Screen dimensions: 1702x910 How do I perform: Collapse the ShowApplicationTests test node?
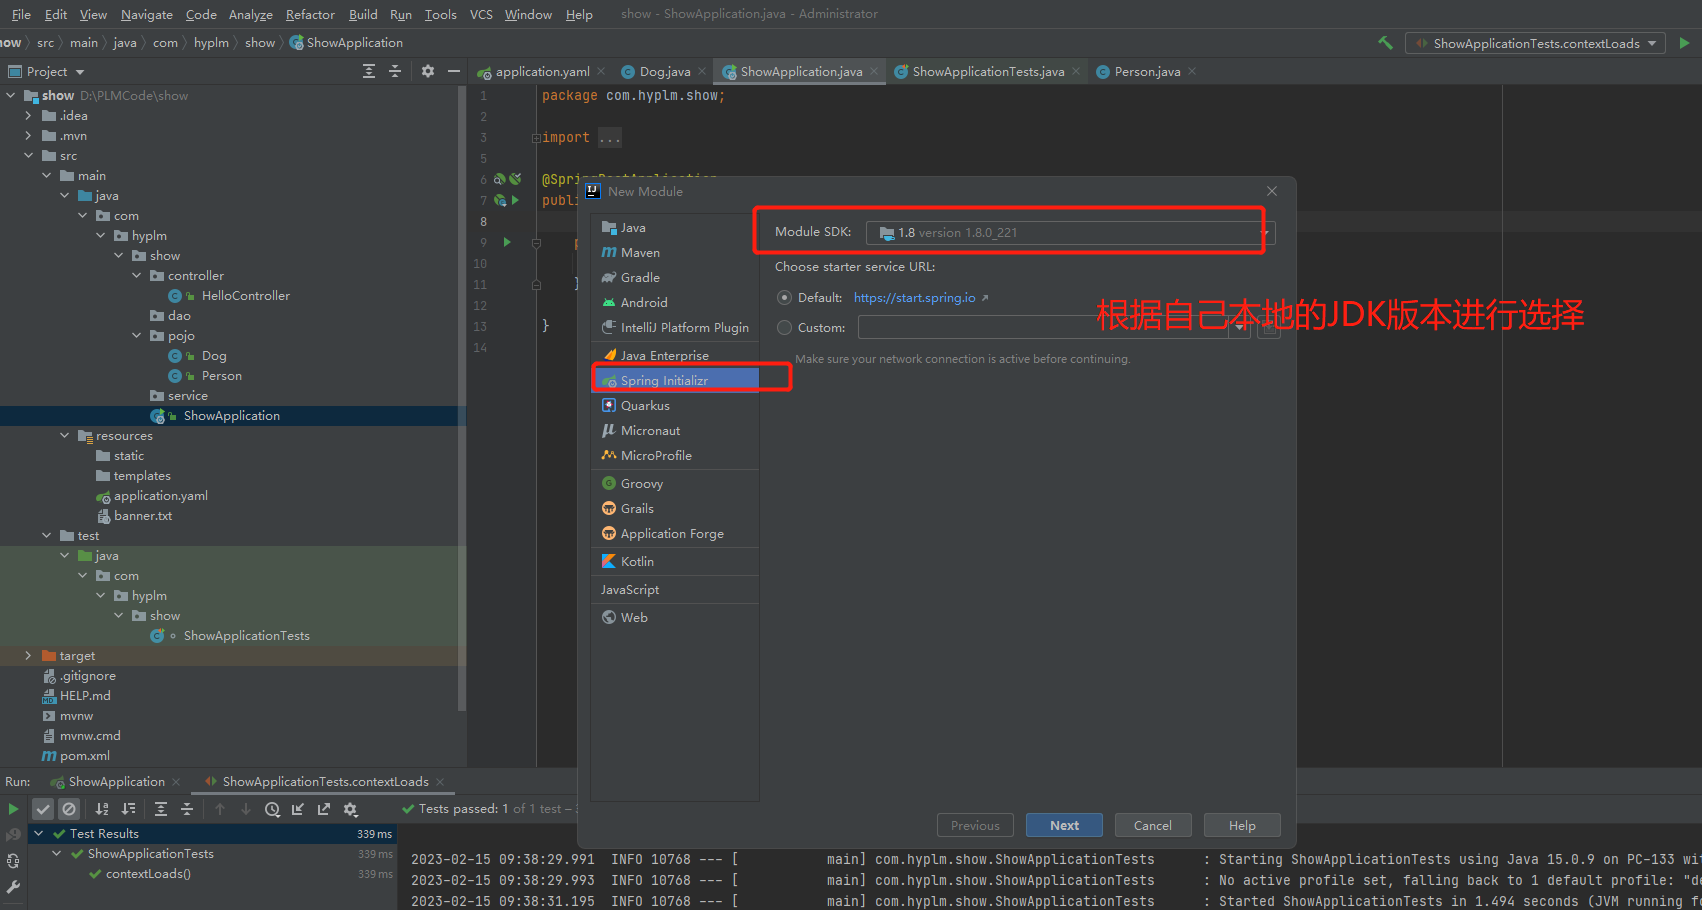(57, 853)
